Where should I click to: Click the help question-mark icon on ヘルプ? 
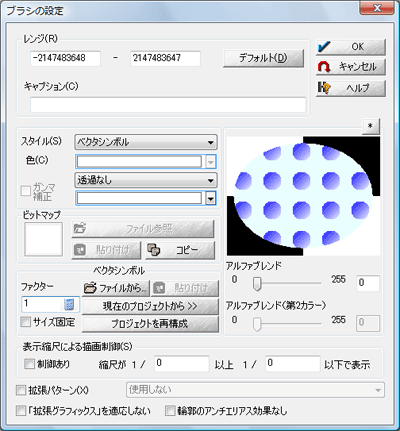(324, 88)
